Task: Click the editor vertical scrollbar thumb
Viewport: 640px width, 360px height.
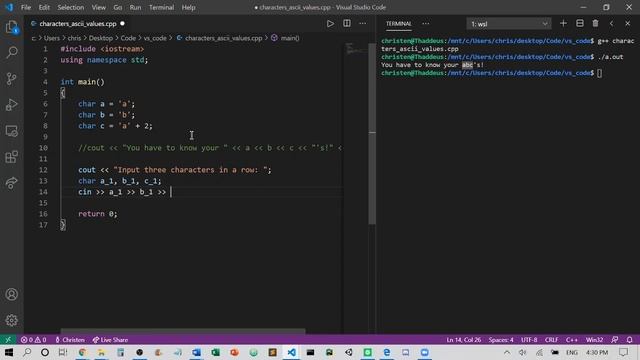Action: (x=372, y=133)
